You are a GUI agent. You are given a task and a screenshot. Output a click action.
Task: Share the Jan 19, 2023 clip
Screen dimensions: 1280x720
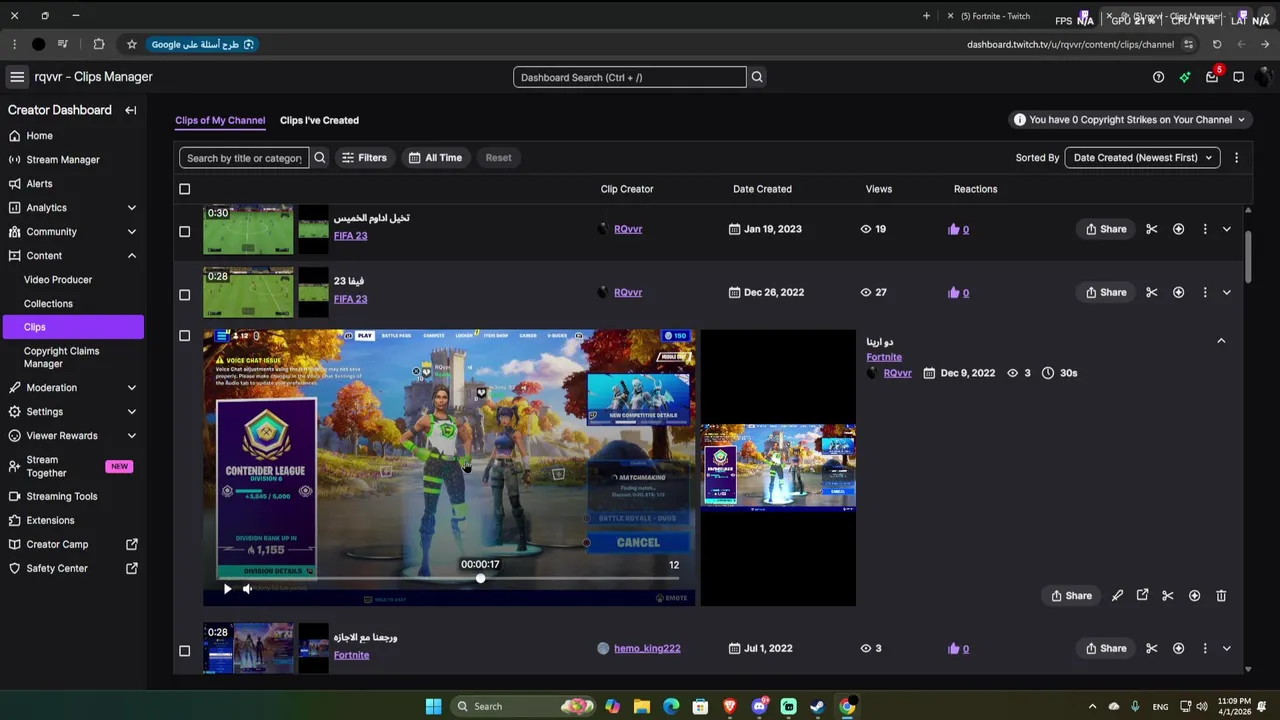pyautogui.click(x=1105, y=229)
